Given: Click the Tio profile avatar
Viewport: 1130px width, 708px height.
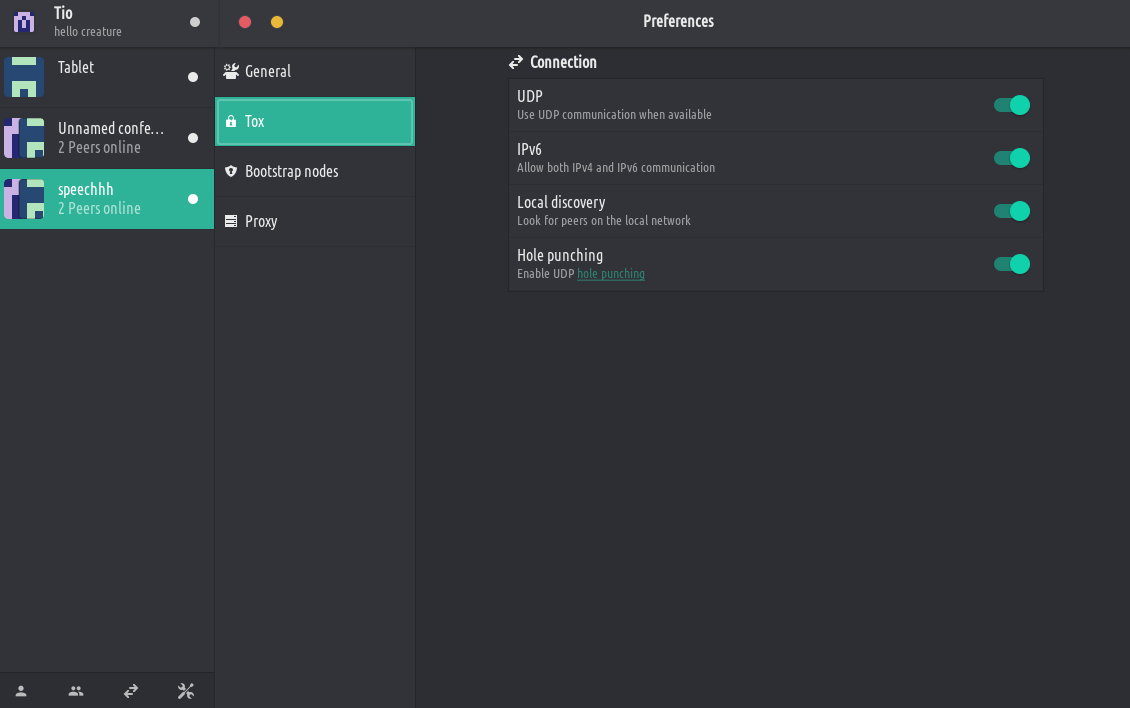Looking at the screenshot, I should pyautogui.click(x=24, y=22).
